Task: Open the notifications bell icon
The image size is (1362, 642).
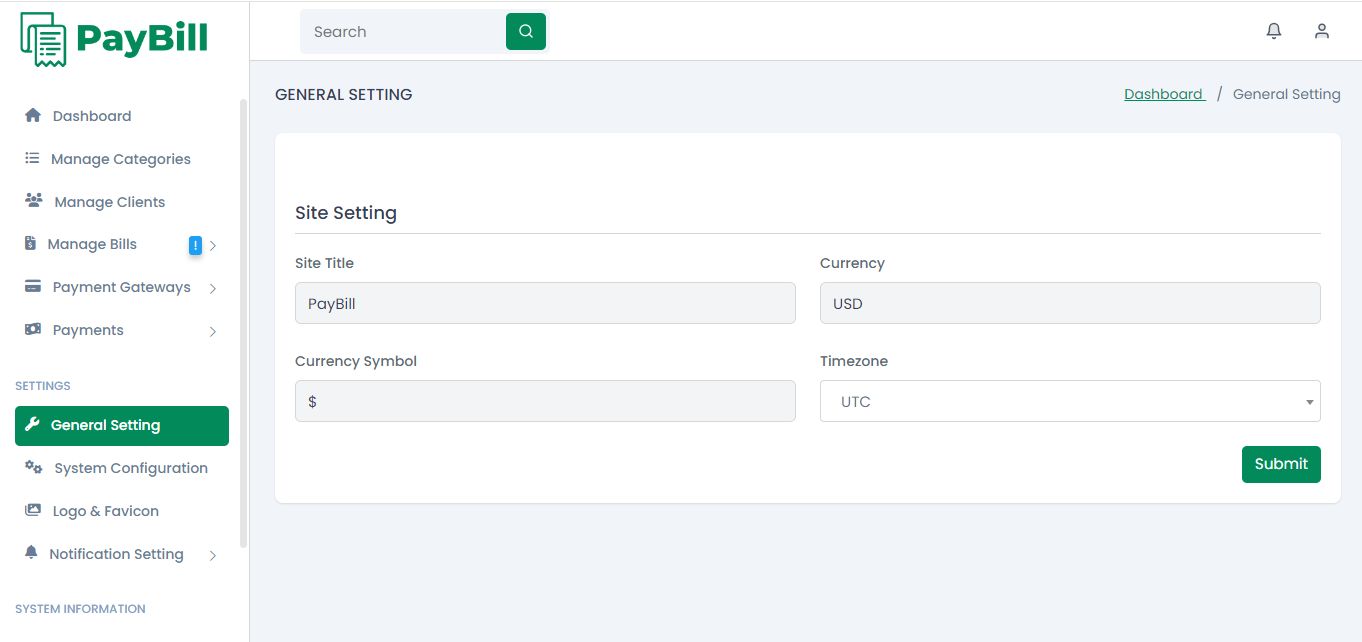Action: tap(1274, 31)
